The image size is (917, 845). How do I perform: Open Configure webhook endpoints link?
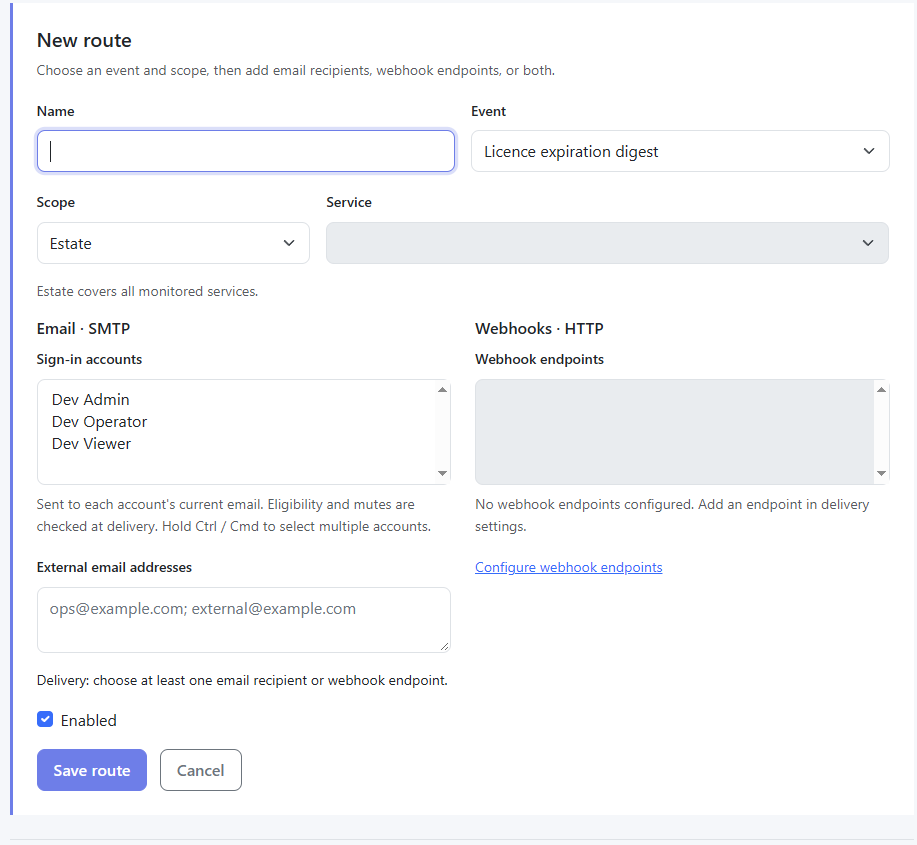point(568,567)
